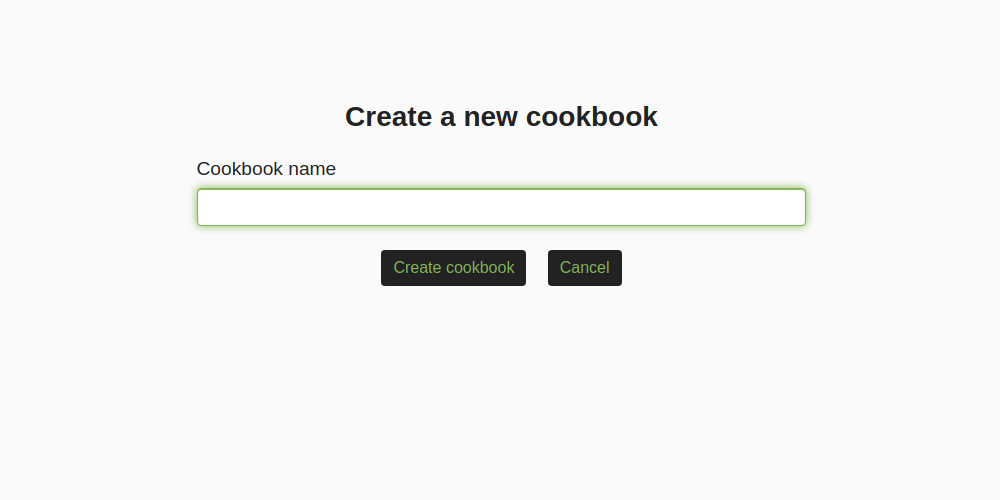This screenshot has width=1000, height=500.
Task: Click the wide input field above the buttons
Action: (x=501, y=207)
